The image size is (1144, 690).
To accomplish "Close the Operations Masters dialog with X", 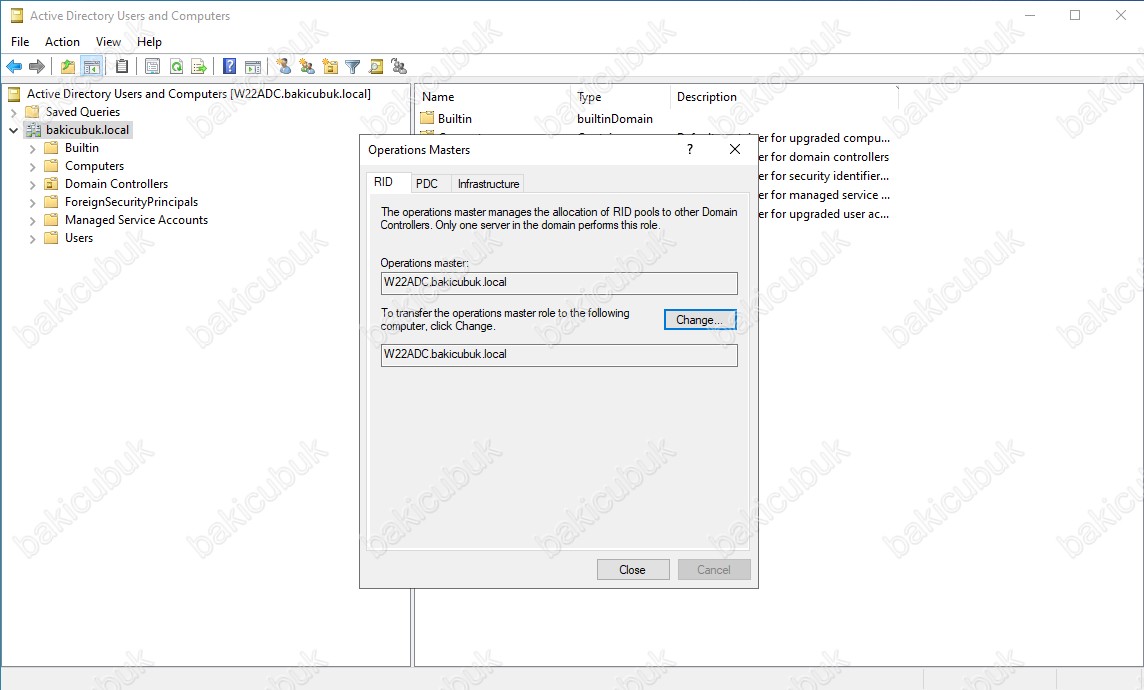I will pyautogui.click(x=735, y=150).
